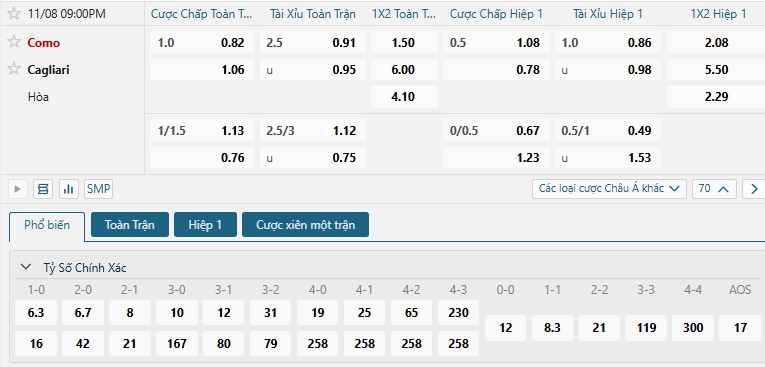Open the match list layout icon

click(43, 189)
